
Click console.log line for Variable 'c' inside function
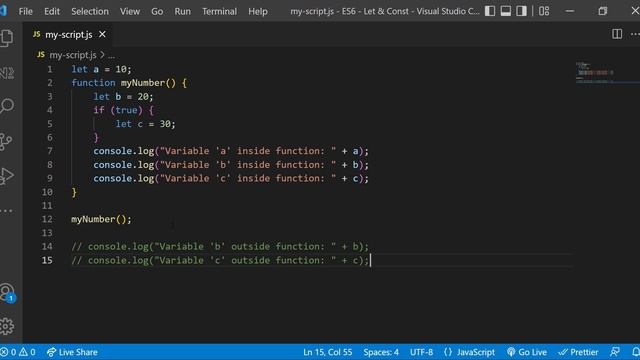click(x=231, y=178)
